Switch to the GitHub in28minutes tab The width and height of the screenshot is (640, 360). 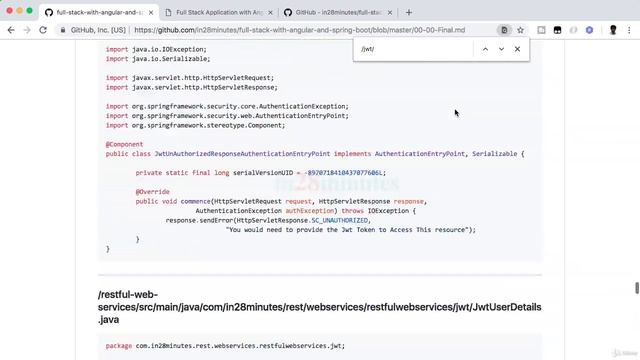[x=338, y=12]
